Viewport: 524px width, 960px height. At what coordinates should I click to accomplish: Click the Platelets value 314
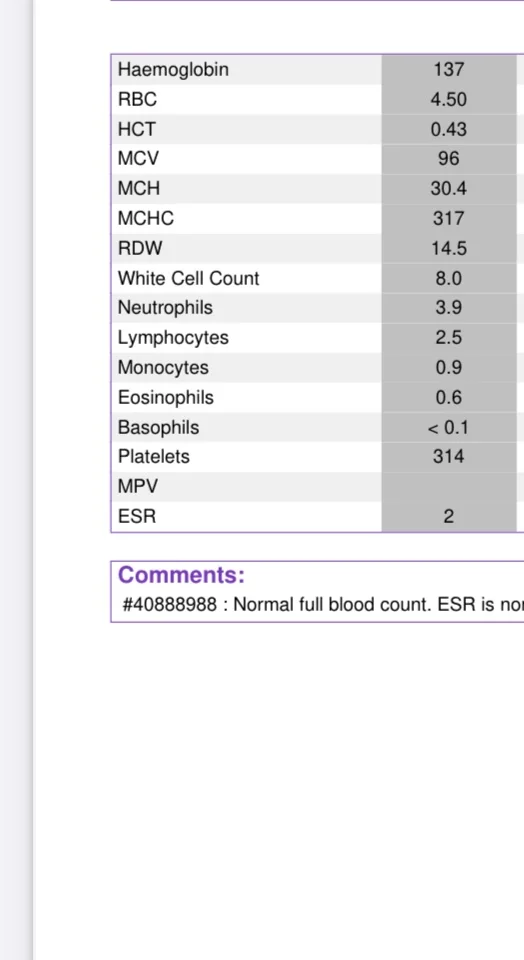pos(448,456)
